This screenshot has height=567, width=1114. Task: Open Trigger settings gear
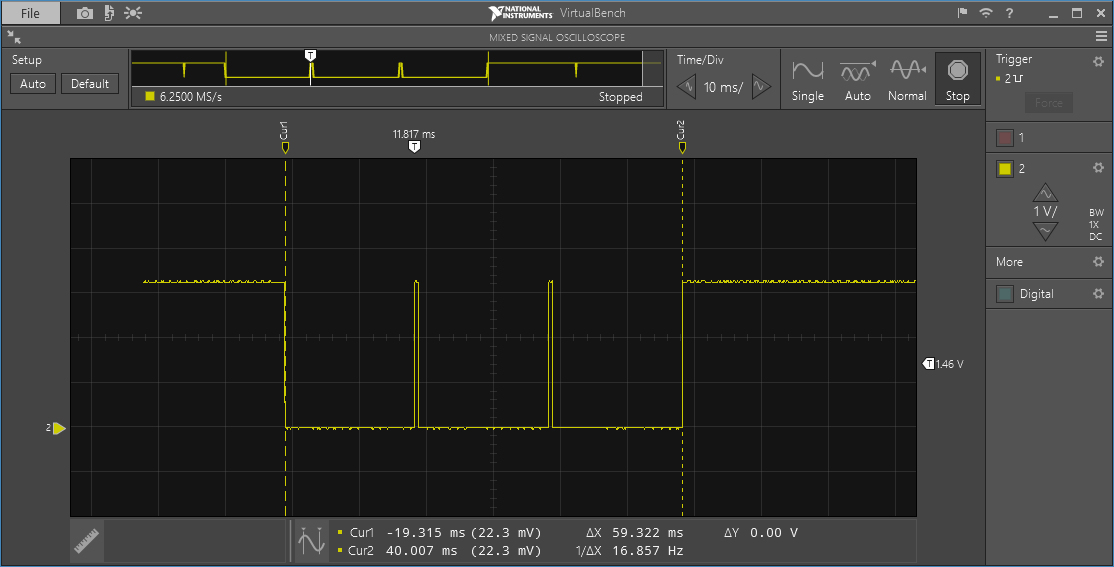1098,62
